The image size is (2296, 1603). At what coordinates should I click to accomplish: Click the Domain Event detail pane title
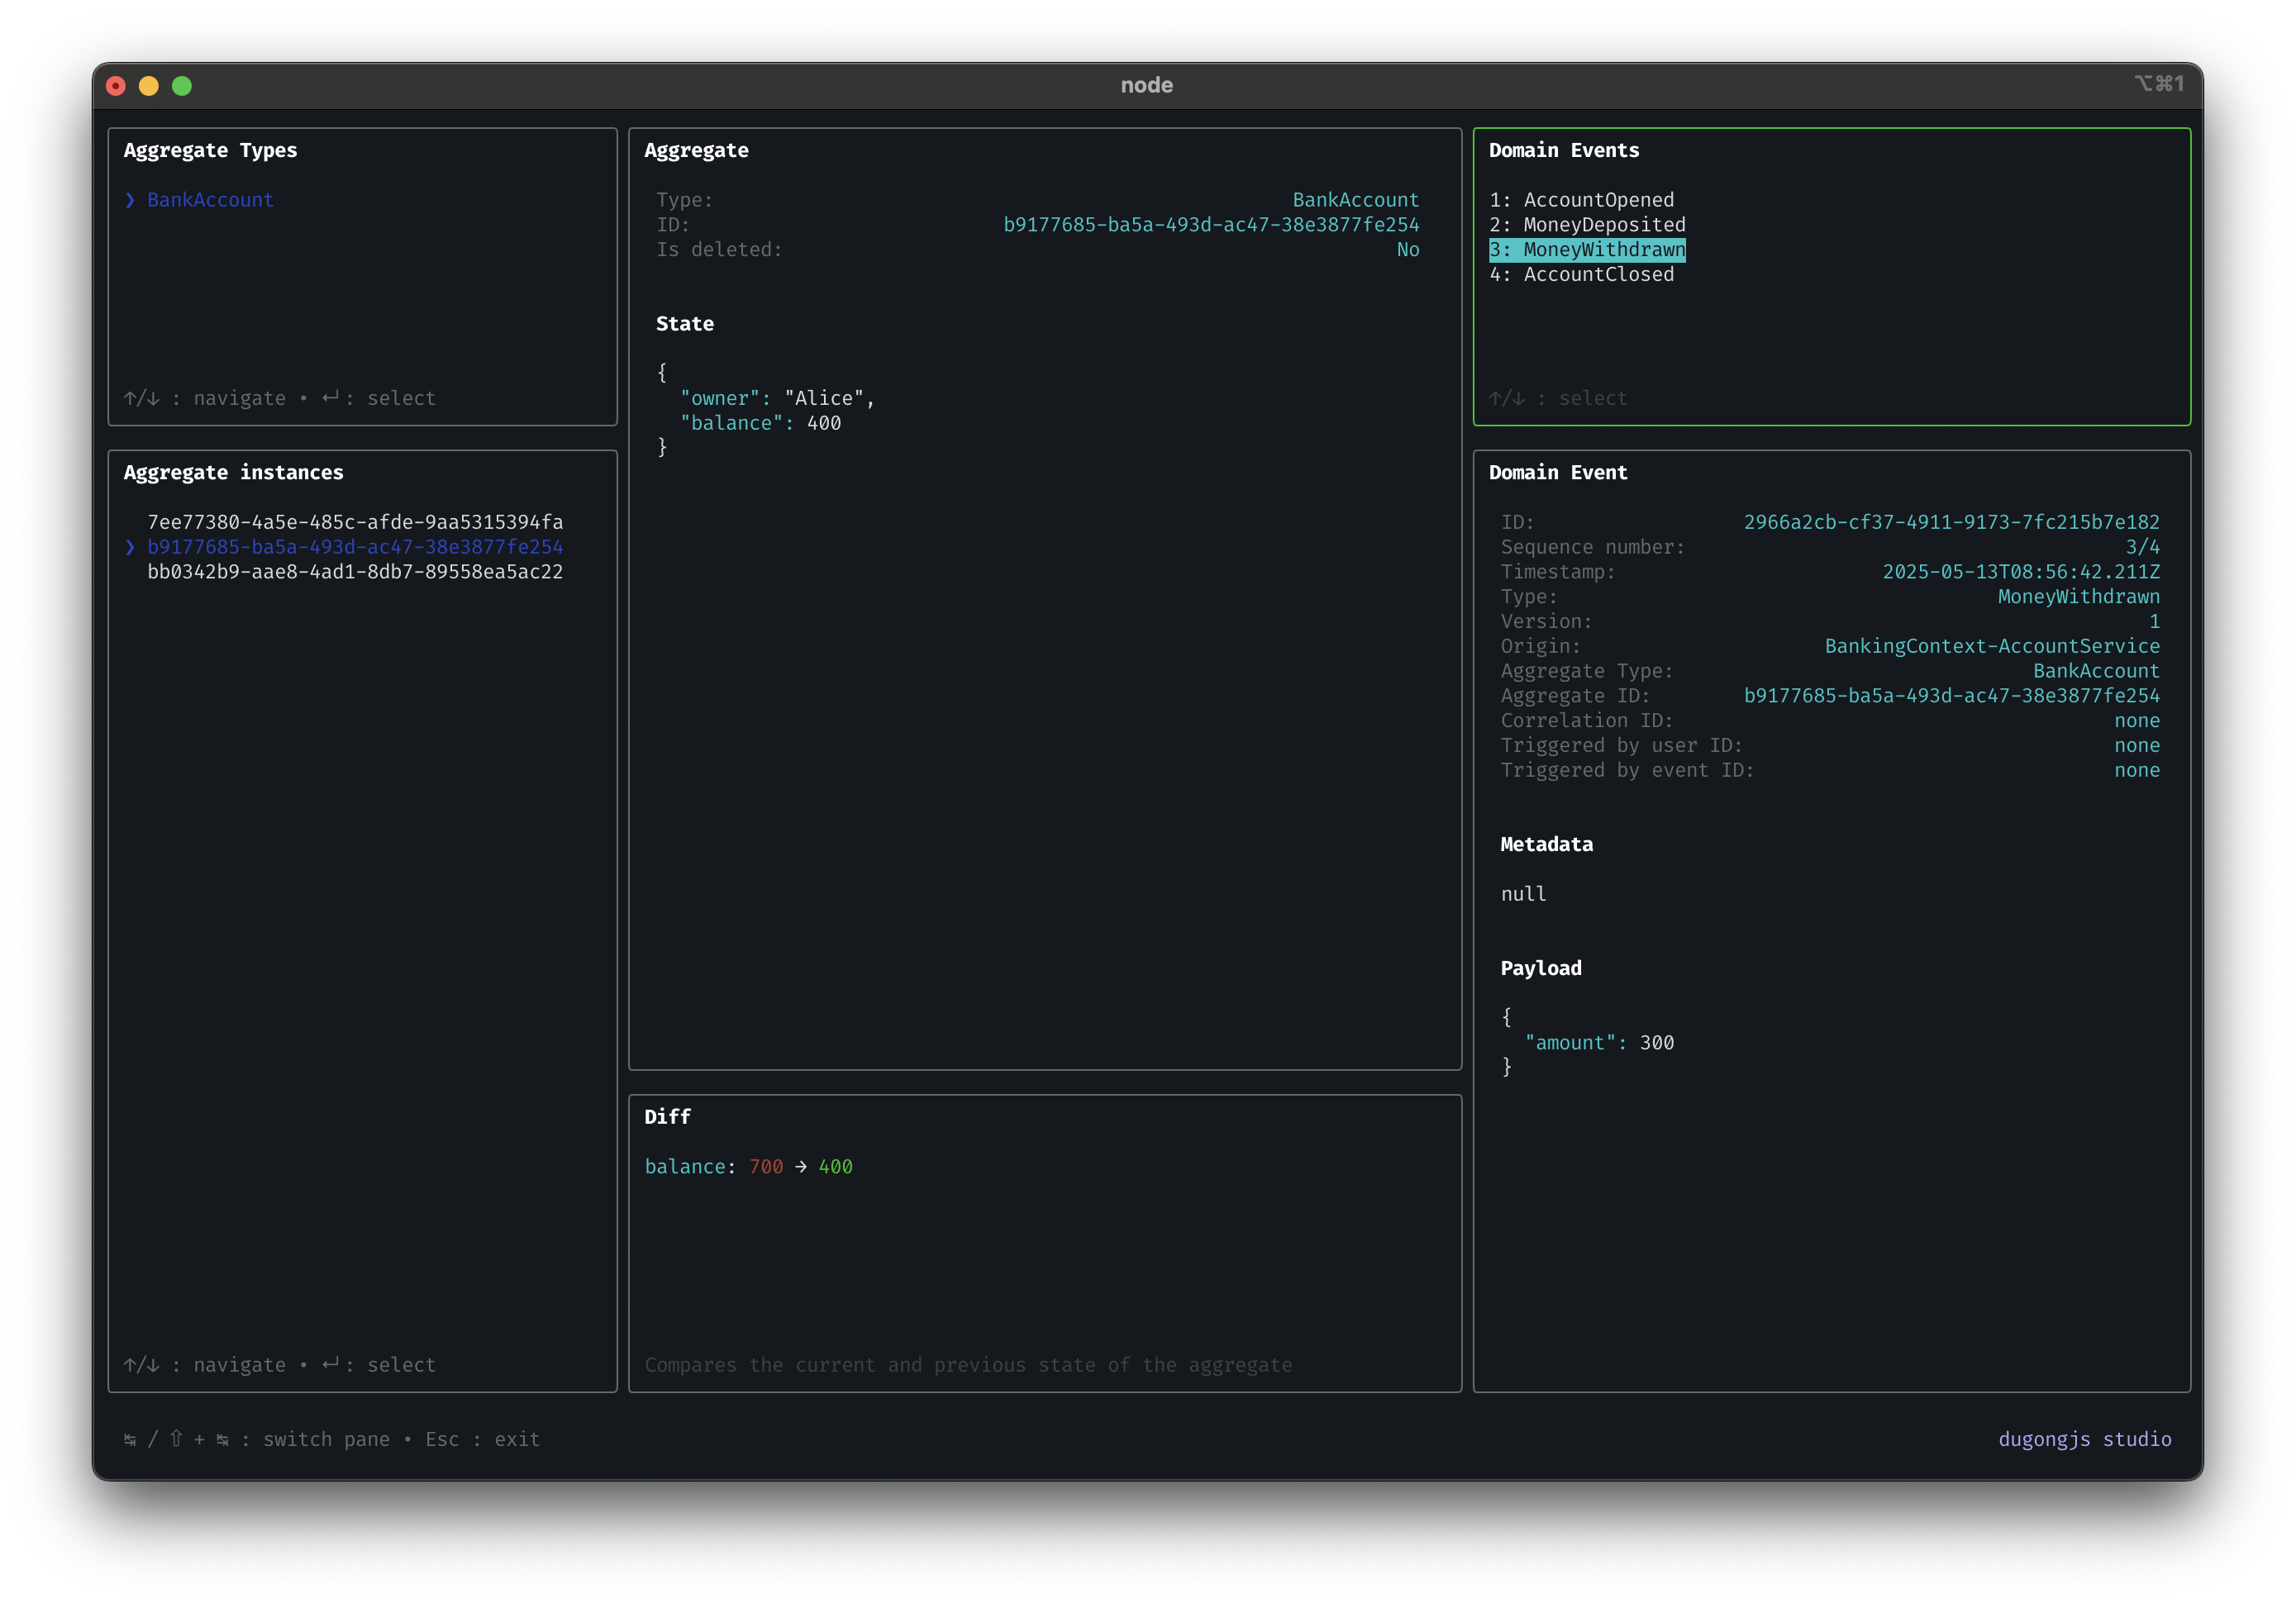[x=1558, y=472]
